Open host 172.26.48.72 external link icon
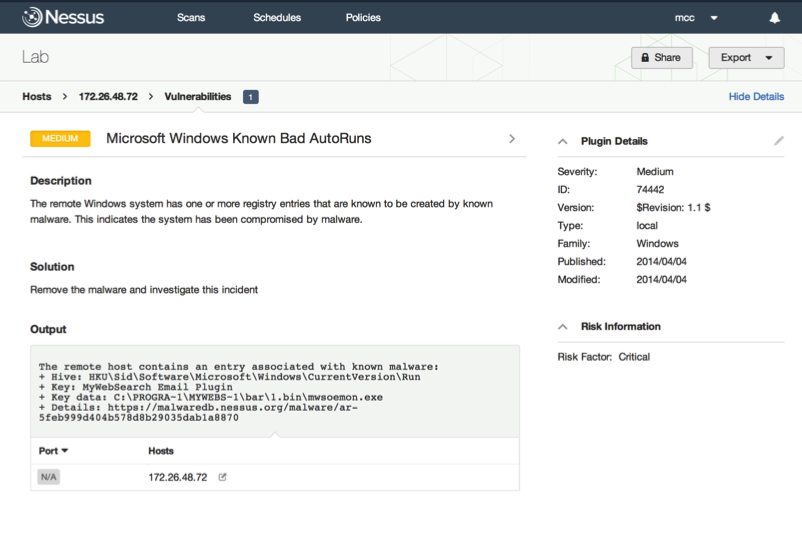Image resolution: width=802 pixels, height=536 pixels. [222, 477]
